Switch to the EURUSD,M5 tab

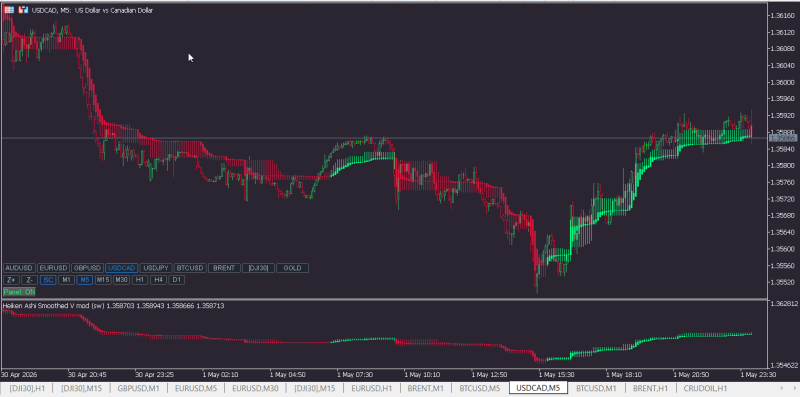click(196, 388)
